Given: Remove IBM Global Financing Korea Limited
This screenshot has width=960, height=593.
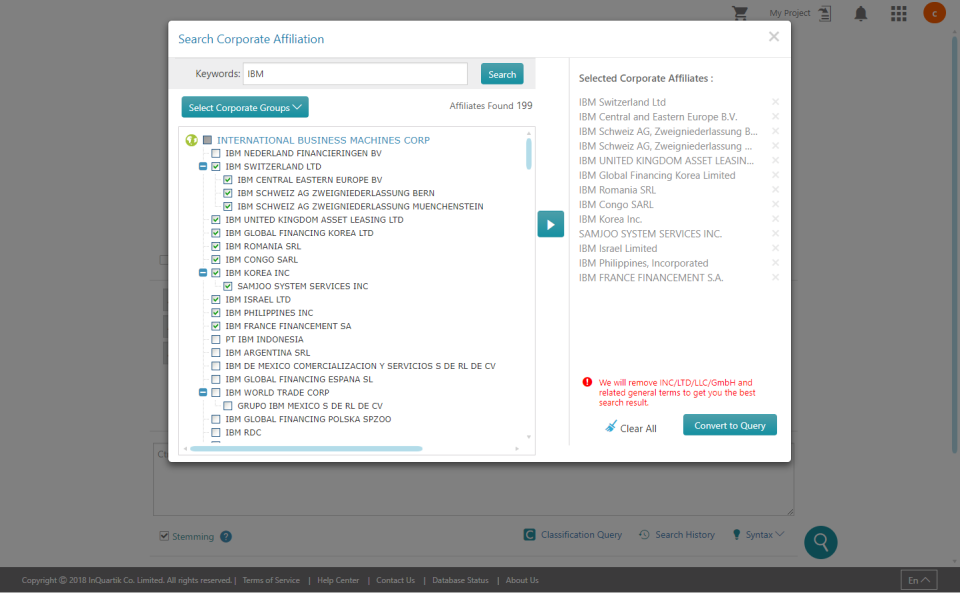Looking at the screenshot, I should pos(775,175).
